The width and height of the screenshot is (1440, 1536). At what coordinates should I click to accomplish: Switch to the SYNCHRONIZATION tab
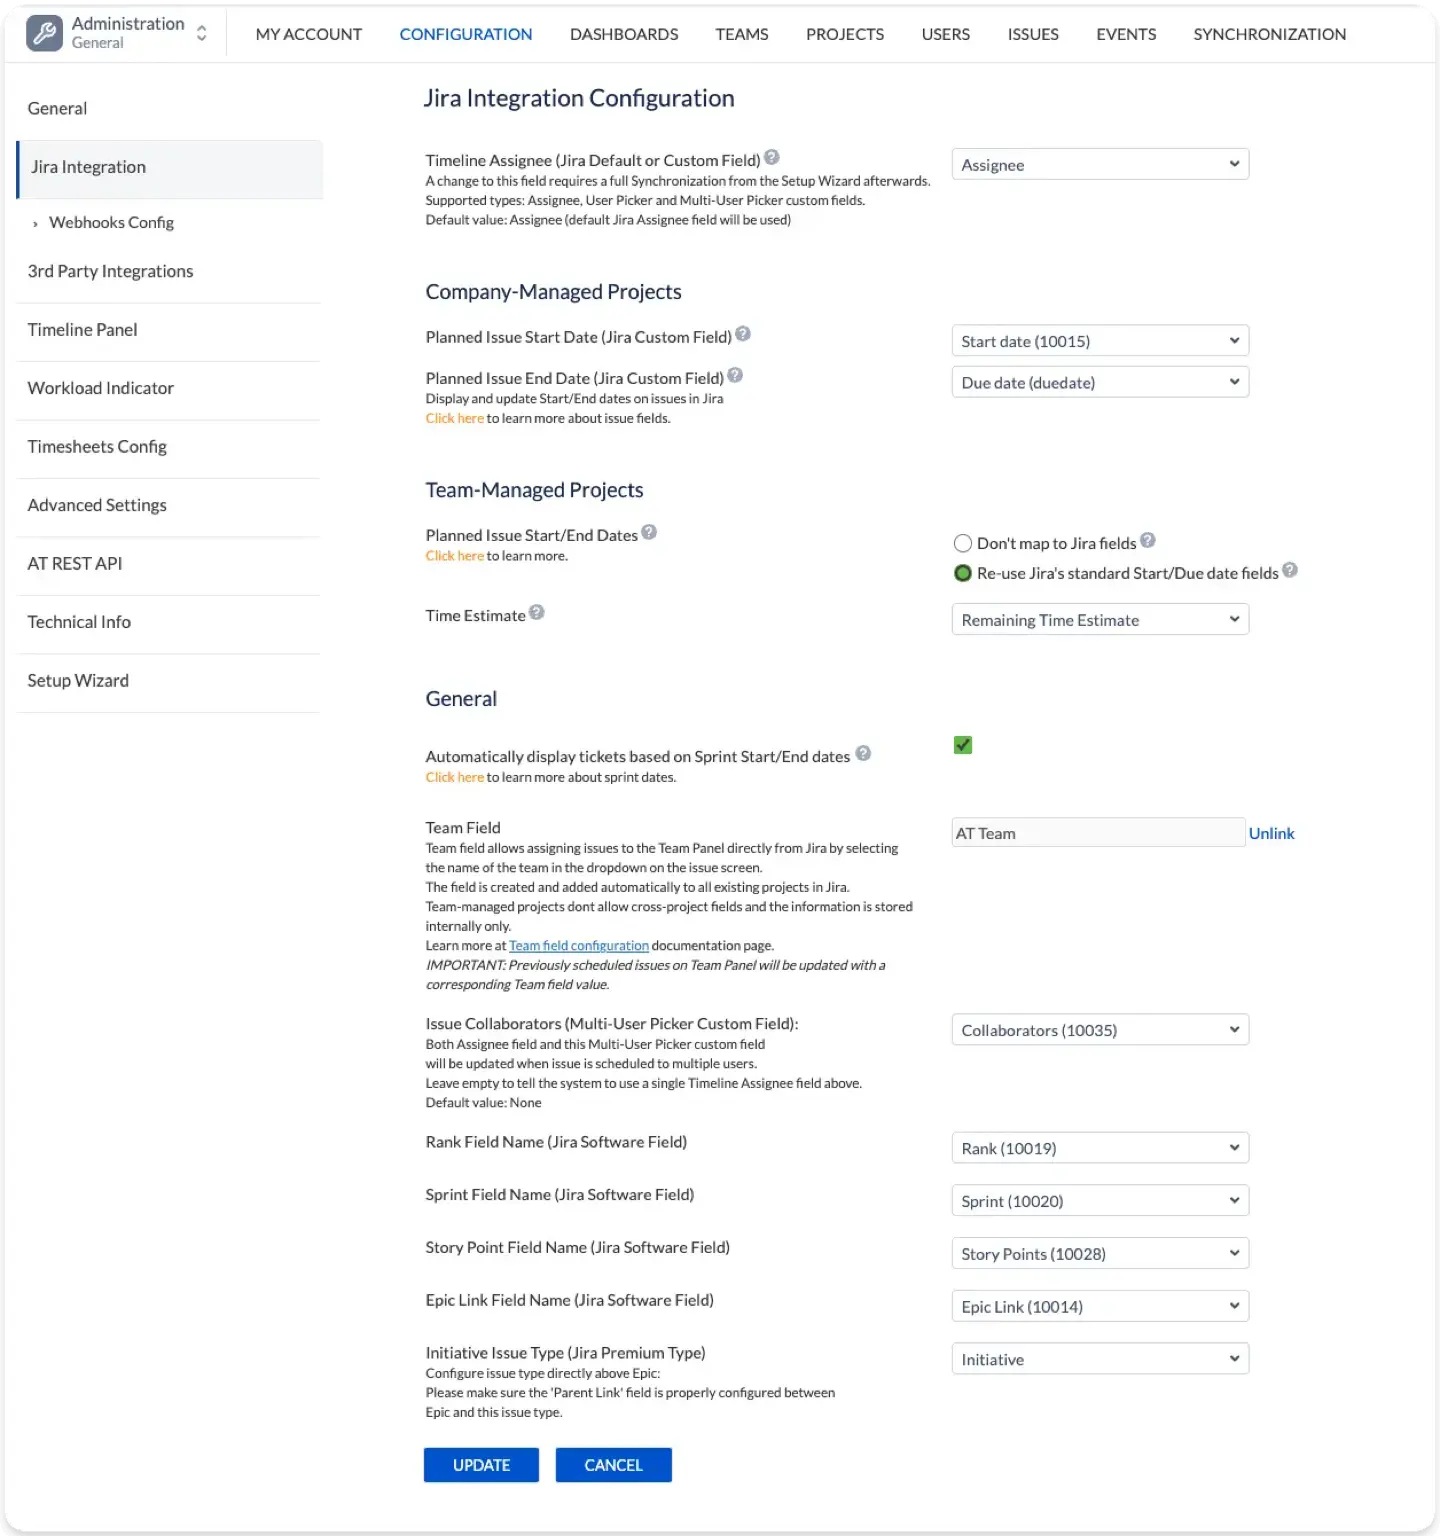point(1268,33)
